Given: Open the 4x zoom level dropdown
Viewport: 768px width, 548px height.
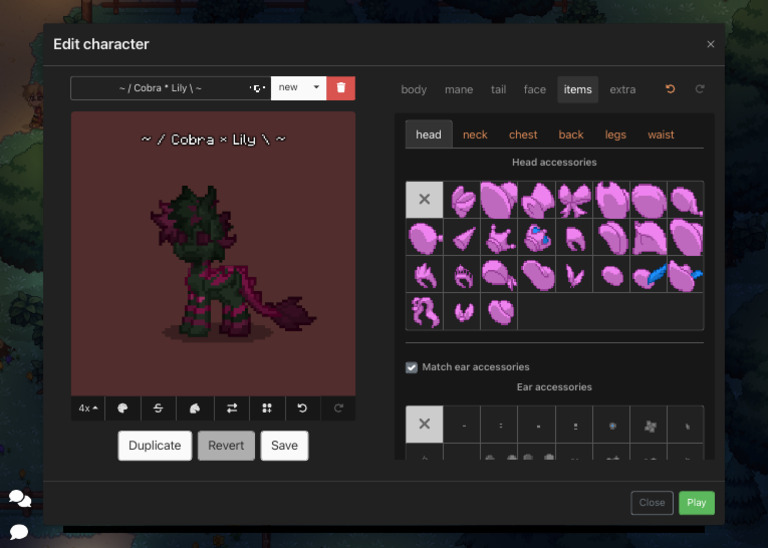Looking at the screenshot, I should click(x=88, y=408).
